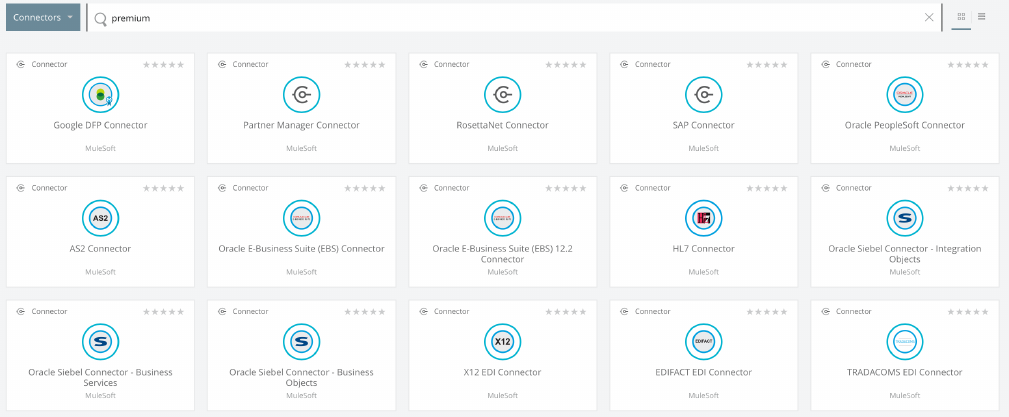Click the search field containing "premium"
The width and height of the screenshot is (1009, 417).
pos(514,18)
